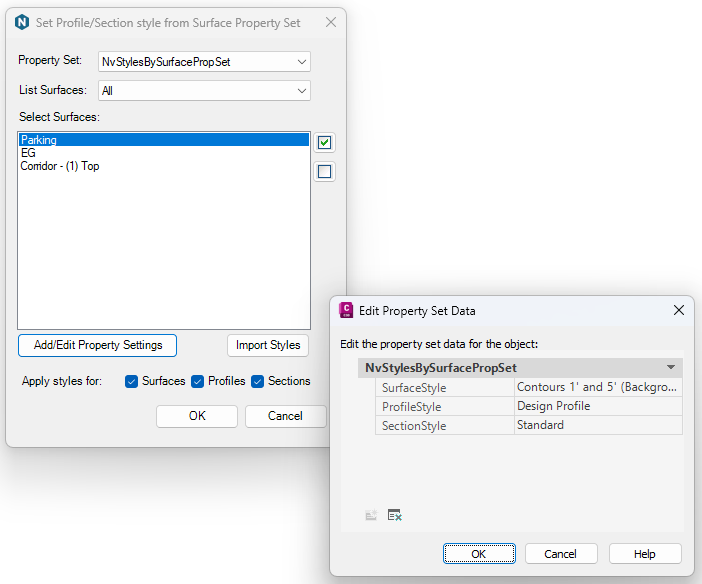This screenshot has width=702, height=584.
Task: Open the Property Set dropdown
Action: pos(205,62)
